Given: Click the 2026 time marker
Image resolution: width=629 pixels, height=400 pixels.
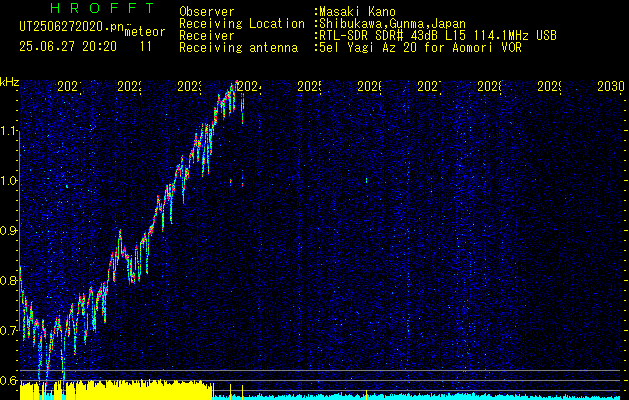Looking at the screenshot, I should tap(369, 86).
